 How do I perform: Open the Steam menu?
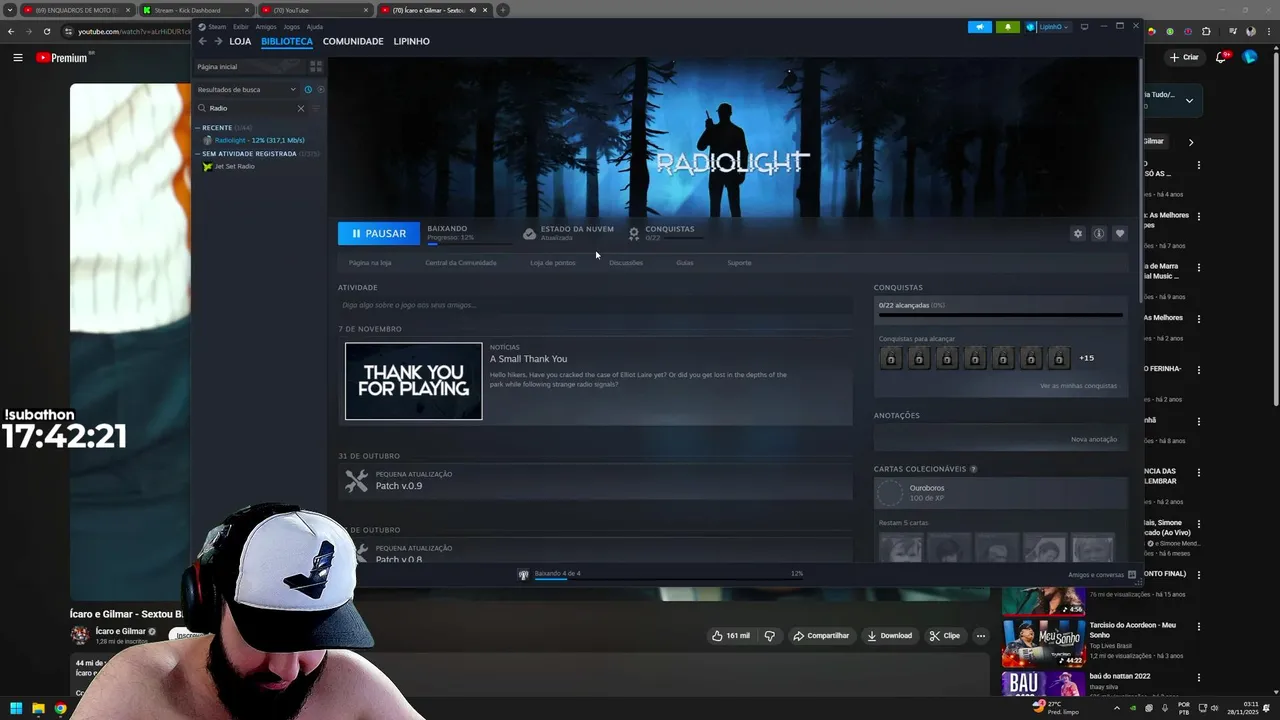(216, 27)
